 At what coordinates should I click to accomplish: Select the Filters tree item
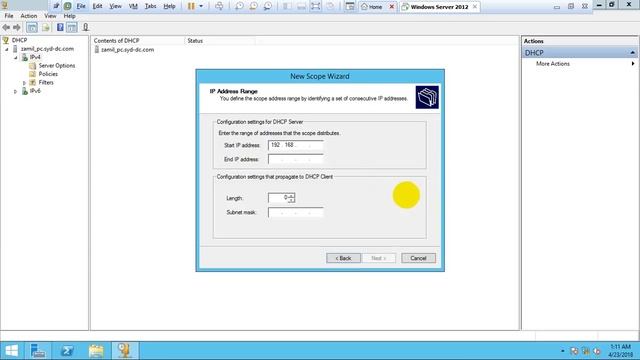(46, 82)
